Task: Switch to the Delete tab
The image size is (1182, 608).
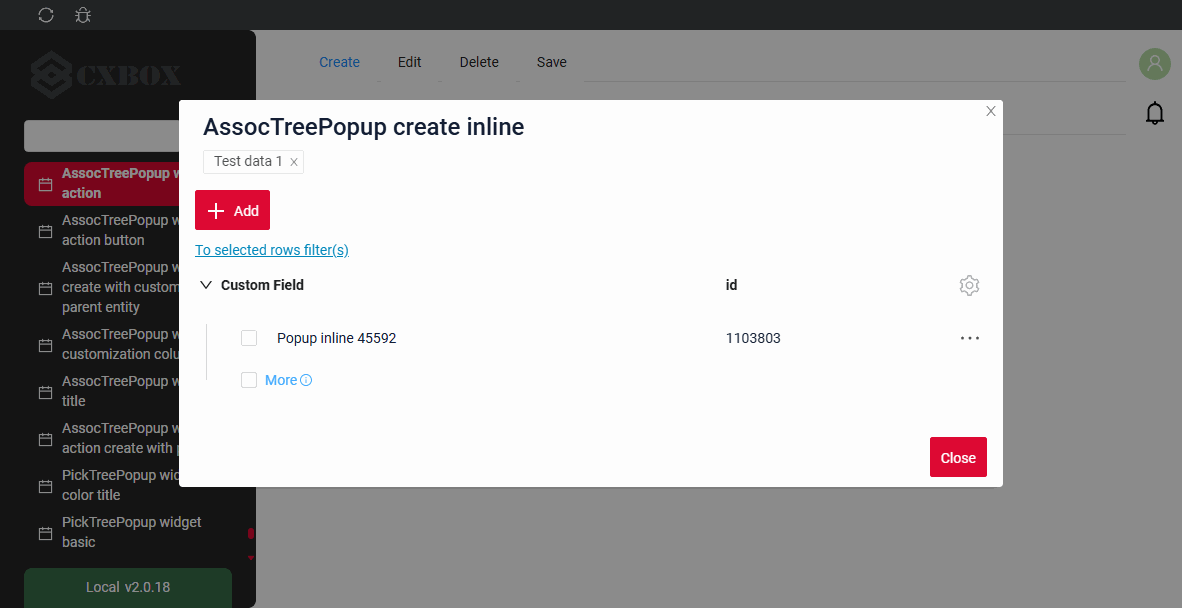Action: pos(479,63)
